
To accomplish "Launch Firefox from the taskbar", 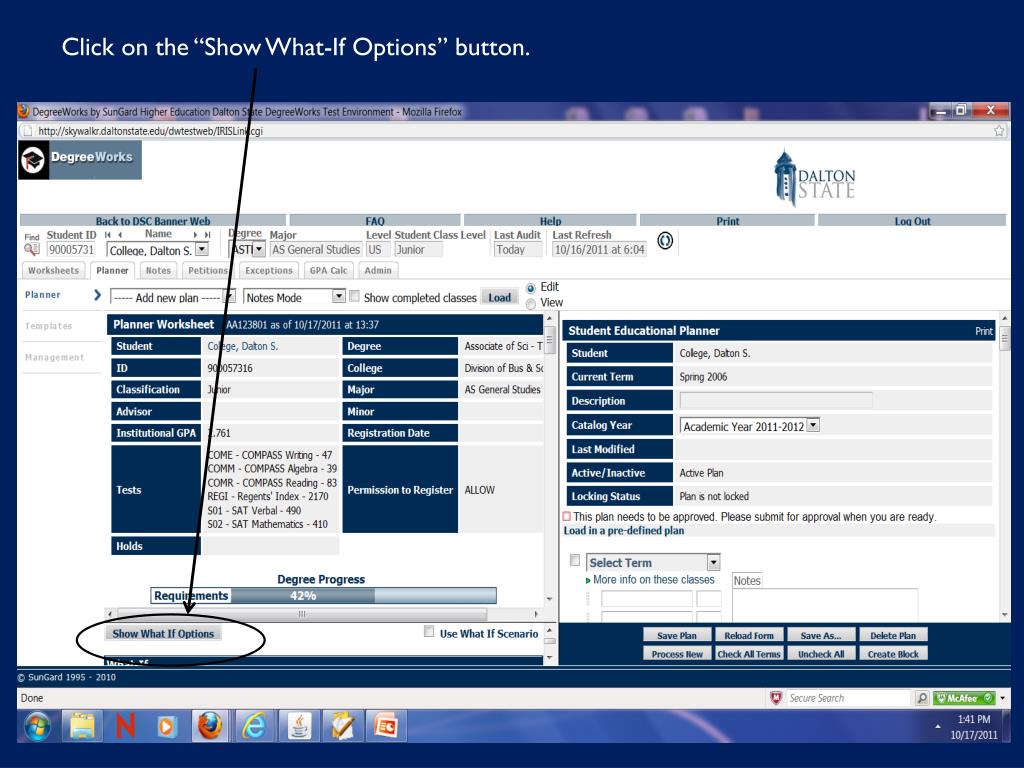I will coord(210,726).
